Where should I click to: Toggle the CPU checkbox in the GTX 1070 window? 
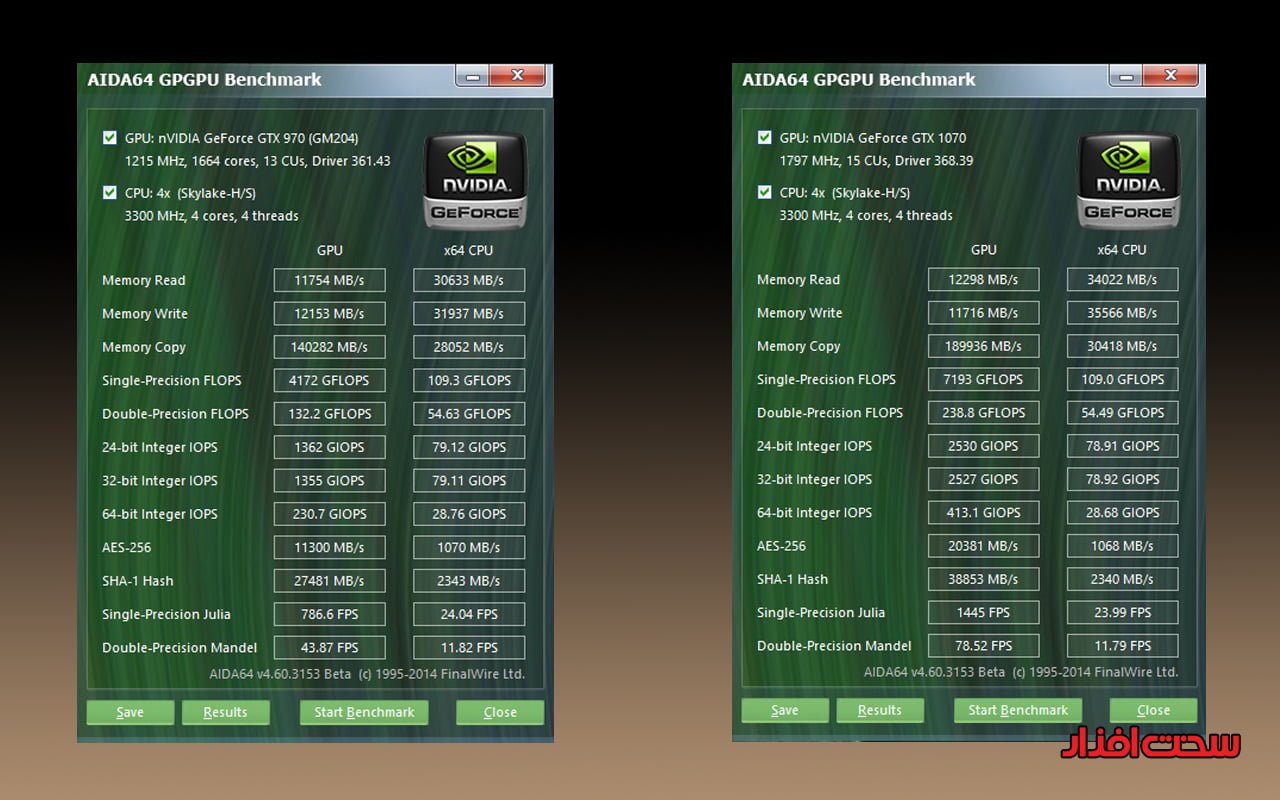765,193
